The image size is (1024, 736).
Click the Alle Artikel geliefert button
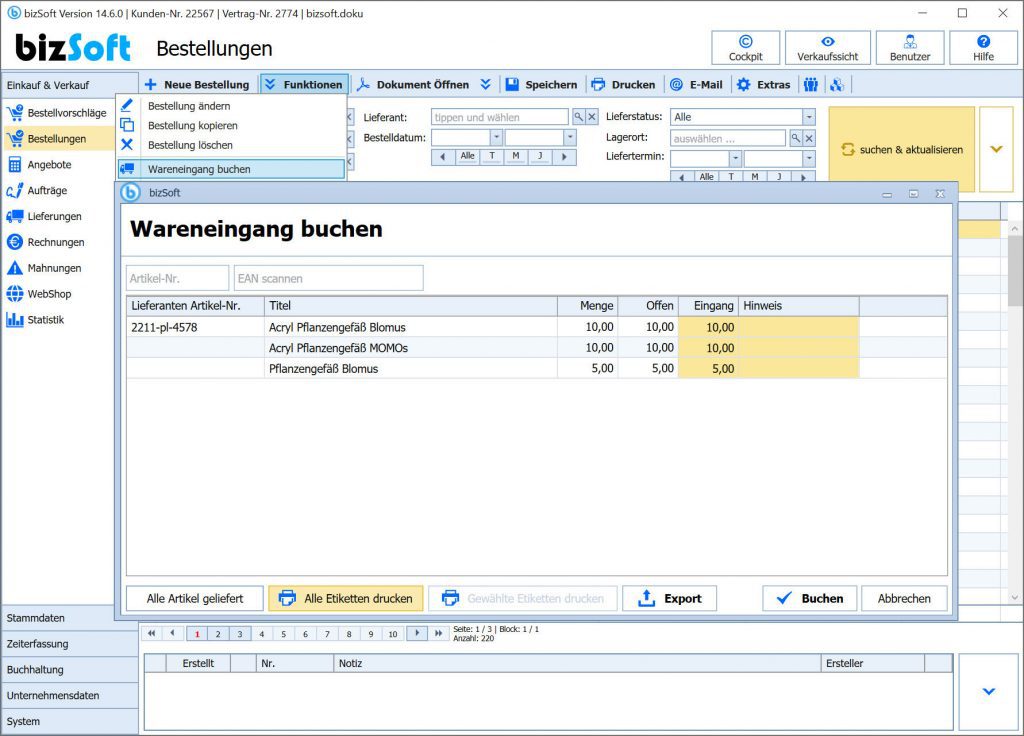pyautogui.click(x=195, y=598)
